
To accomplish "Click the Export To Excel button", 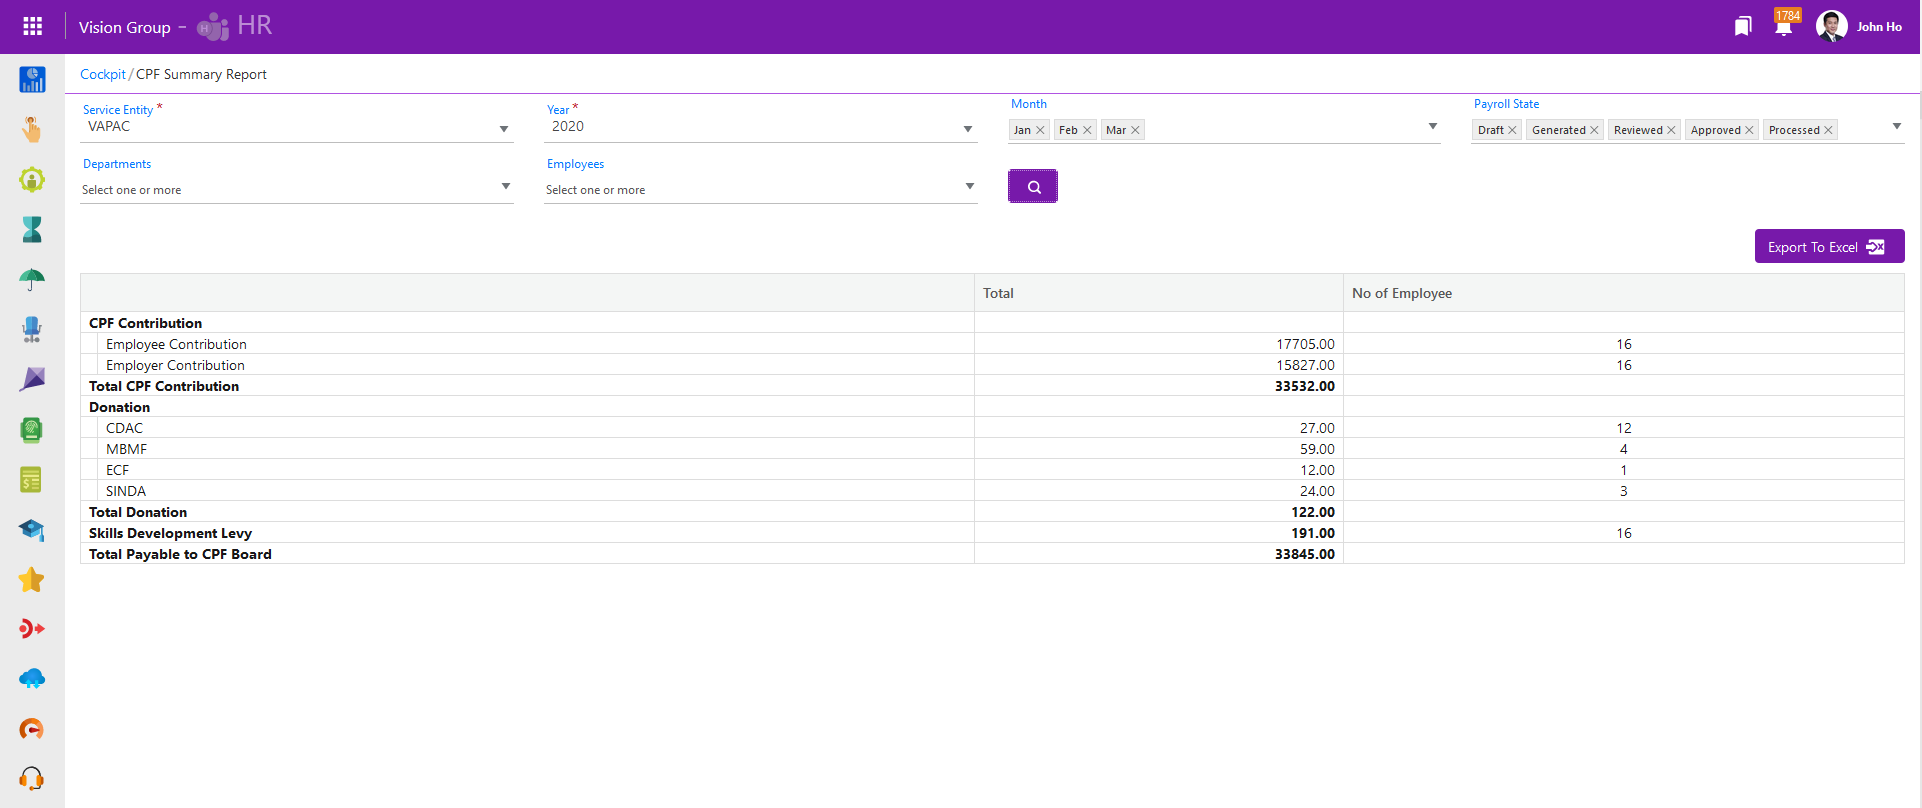I will click(x=1829, y=247).
